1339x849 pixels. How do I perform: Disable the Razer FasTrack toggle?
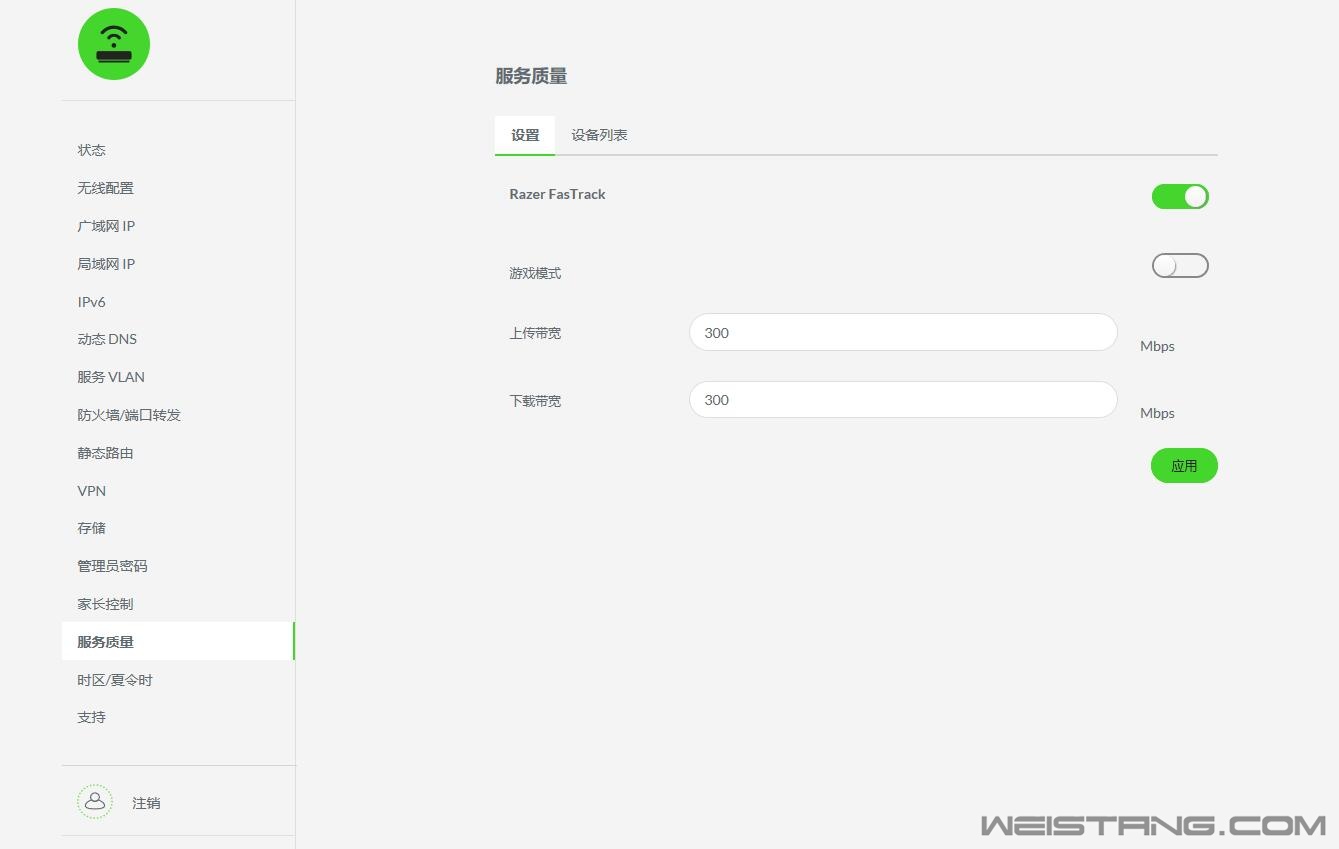pyautogui.click(x=1180, y=197)
